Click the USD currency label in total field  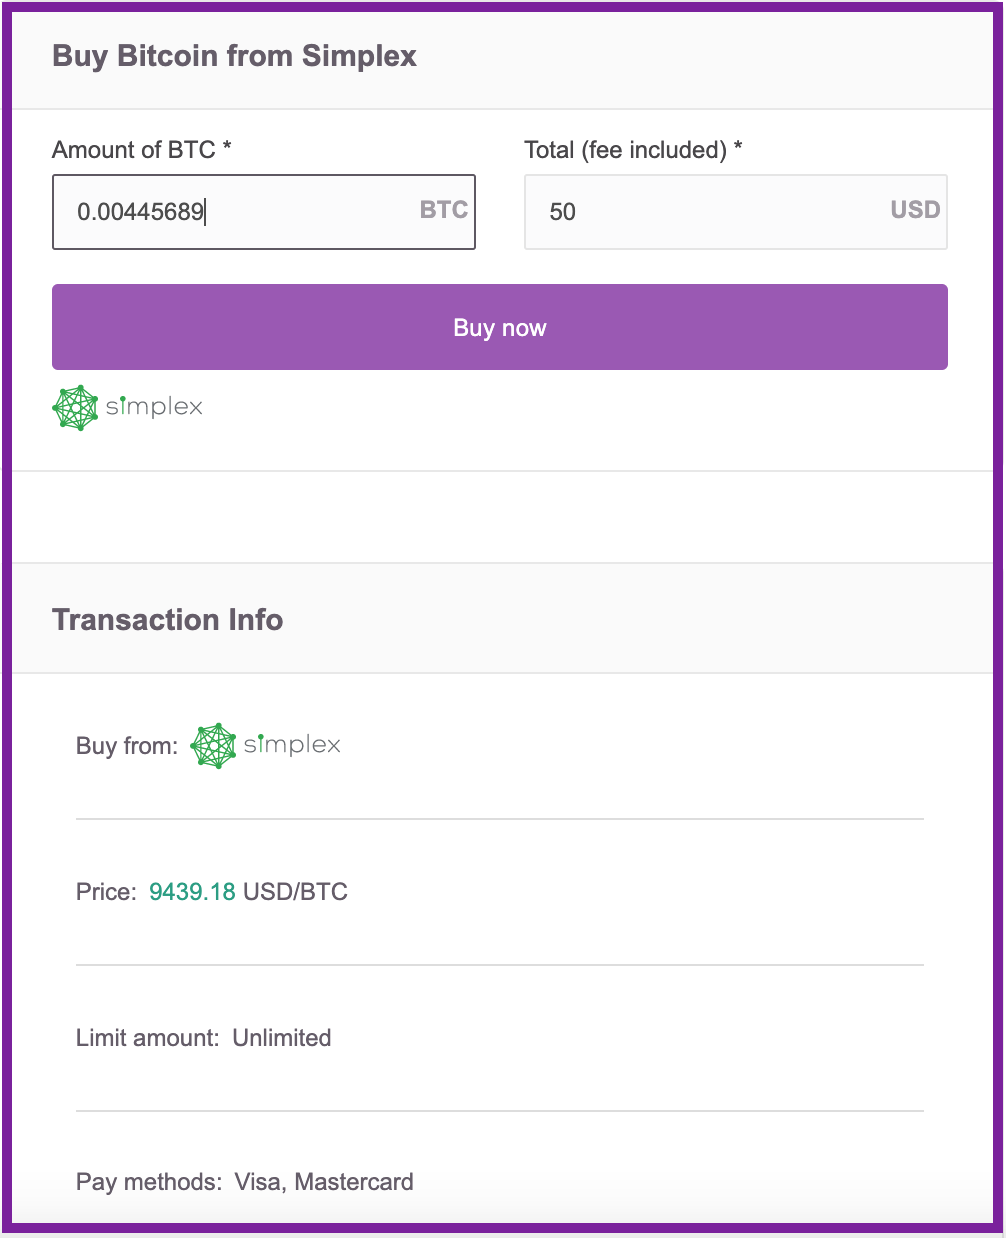(914, 210)
